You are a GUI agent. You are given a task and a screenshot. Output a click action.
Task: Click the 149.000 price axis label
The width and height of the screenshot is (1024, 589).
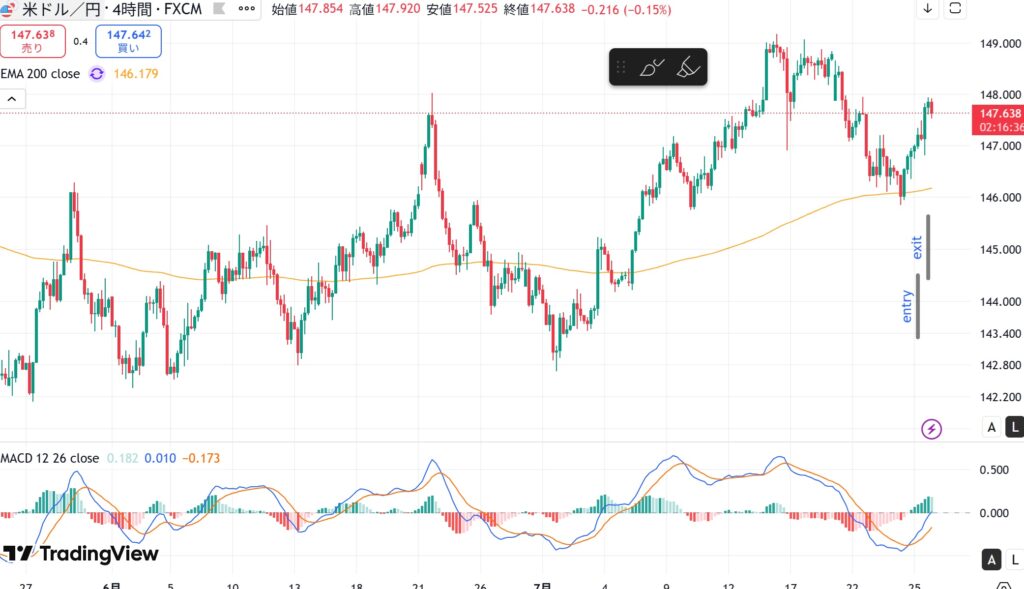pyautogui.click(x=1000, y=44)
